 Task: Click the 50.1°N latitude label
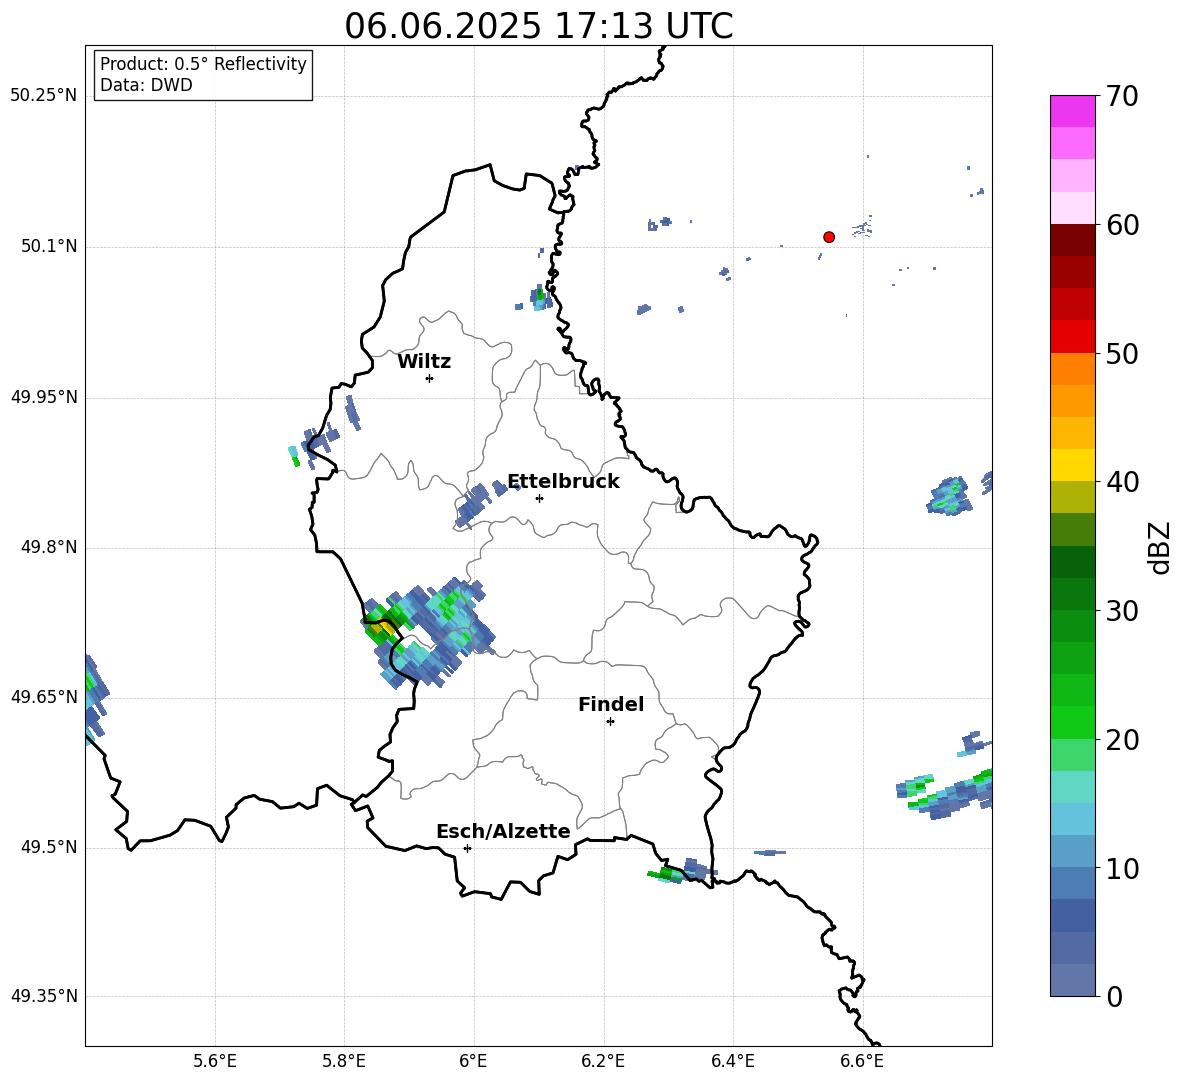(x=49, y=247)
